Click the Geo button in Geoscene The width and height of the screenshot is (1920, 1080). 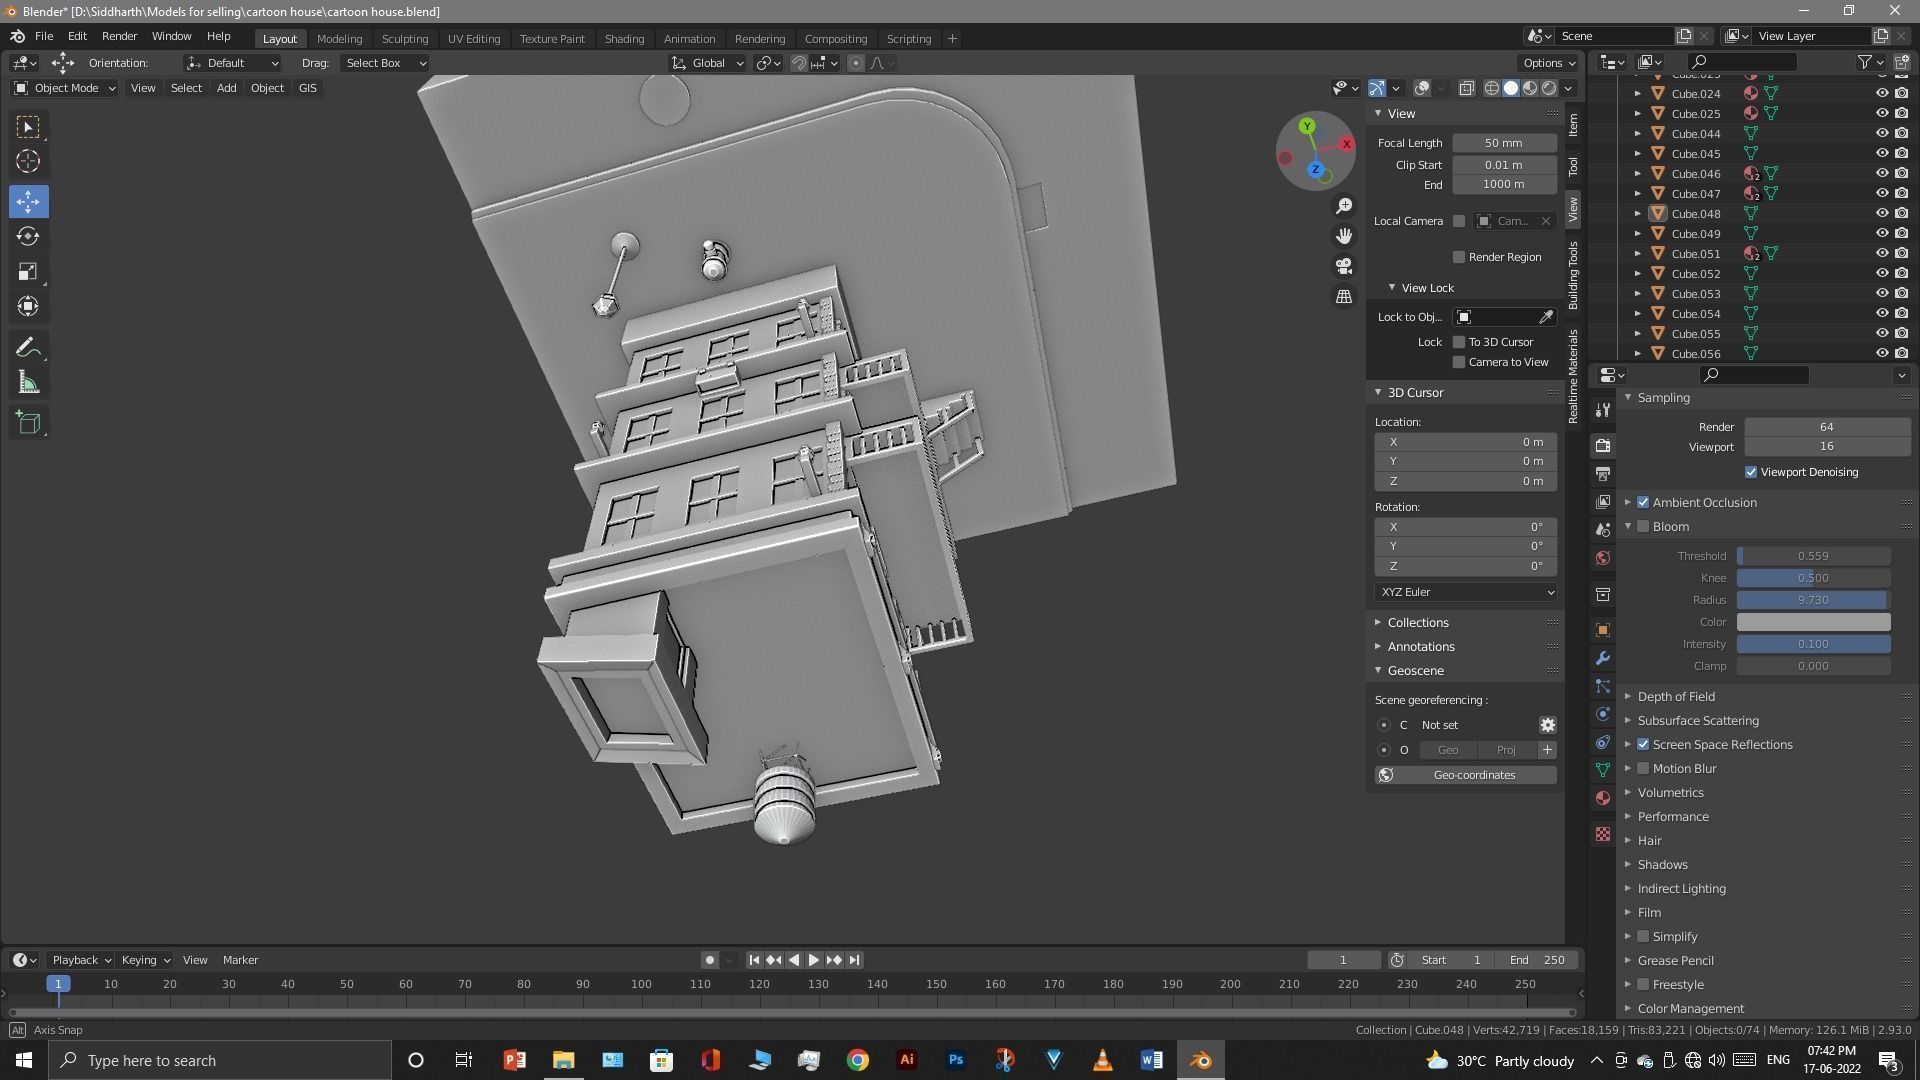tap(1447, 750)
